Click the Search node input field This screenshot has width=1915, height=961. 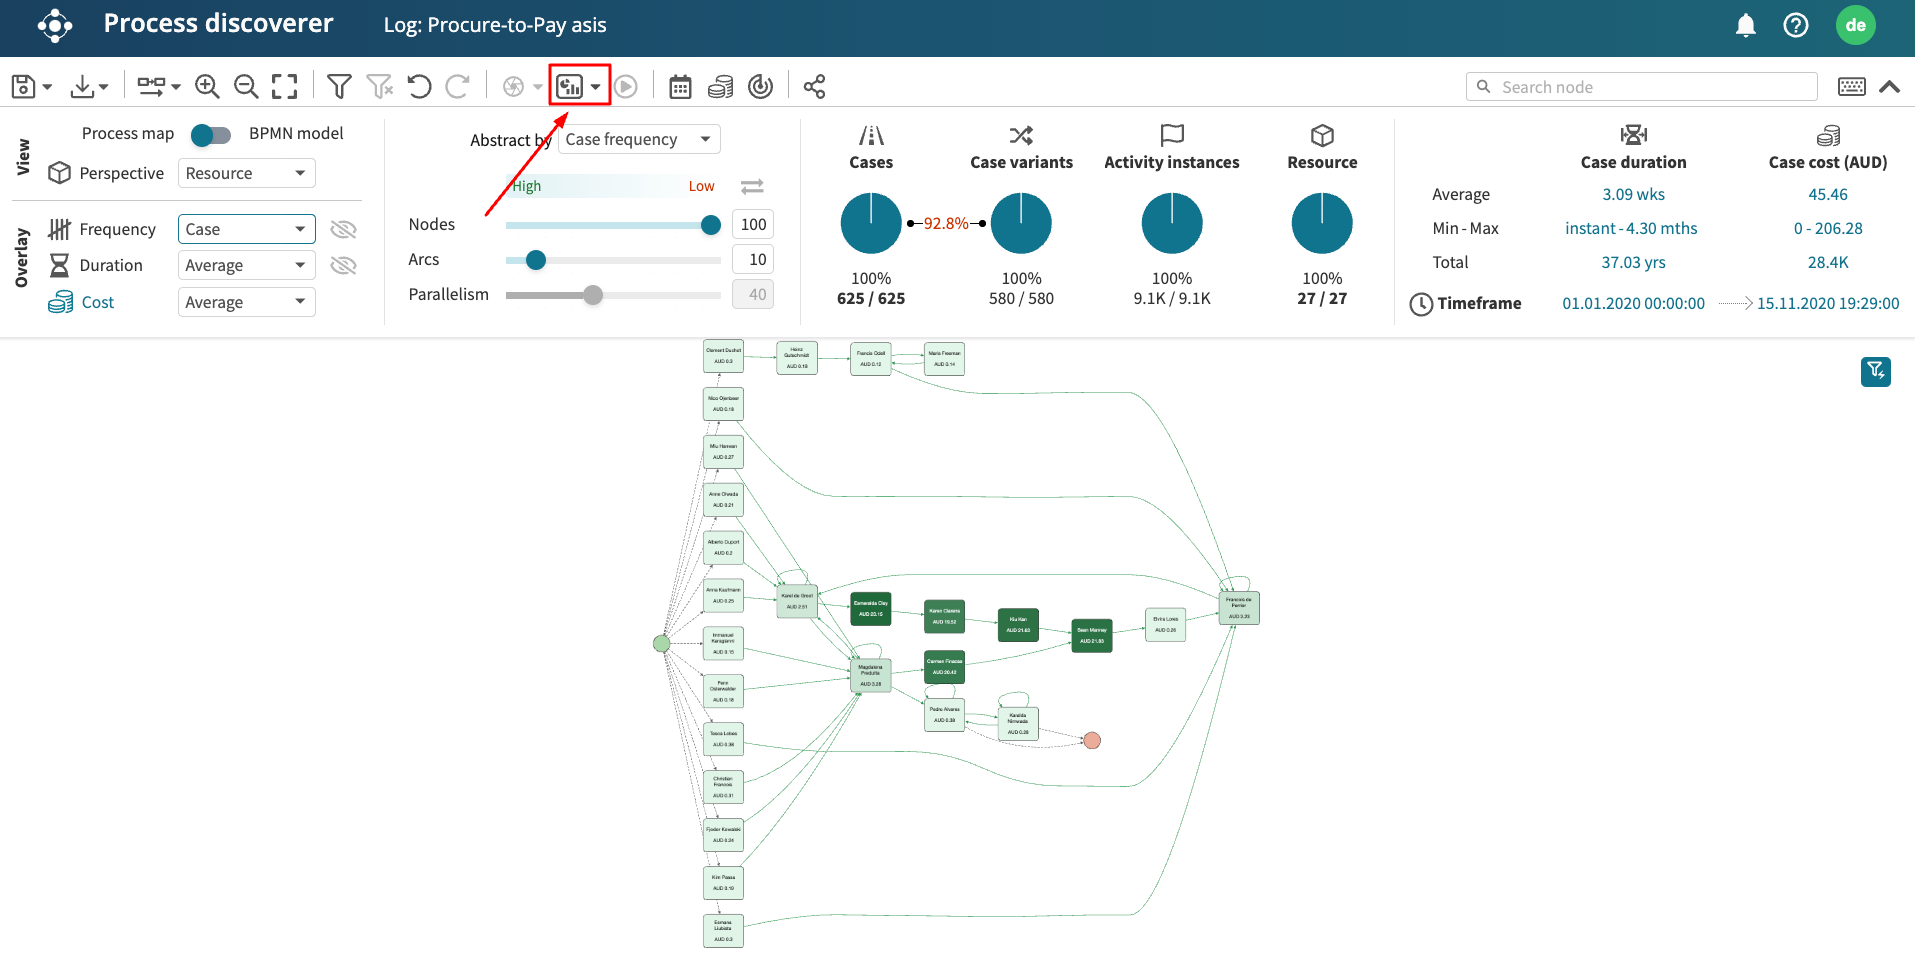coord(1650,87)
